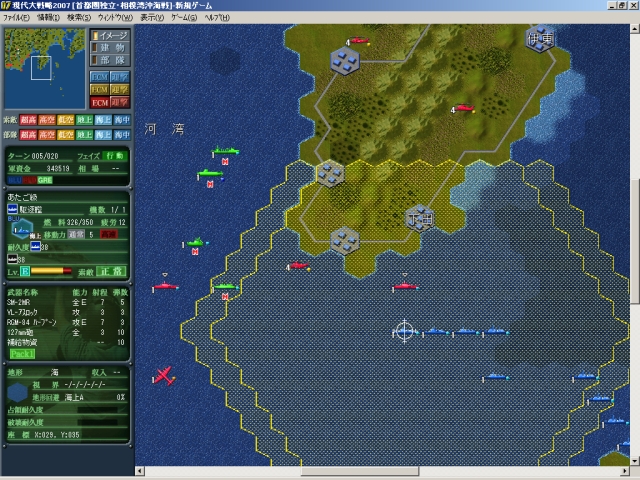This screenshot has width=640, height=480.
Task: Toggle 低空 in the 部隊 filter row
Action: tap(66, 134)
